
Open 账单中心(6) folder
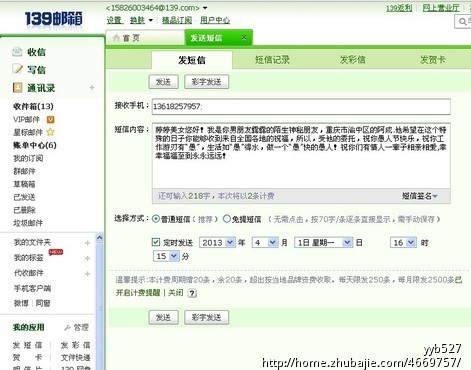(35, 145)
